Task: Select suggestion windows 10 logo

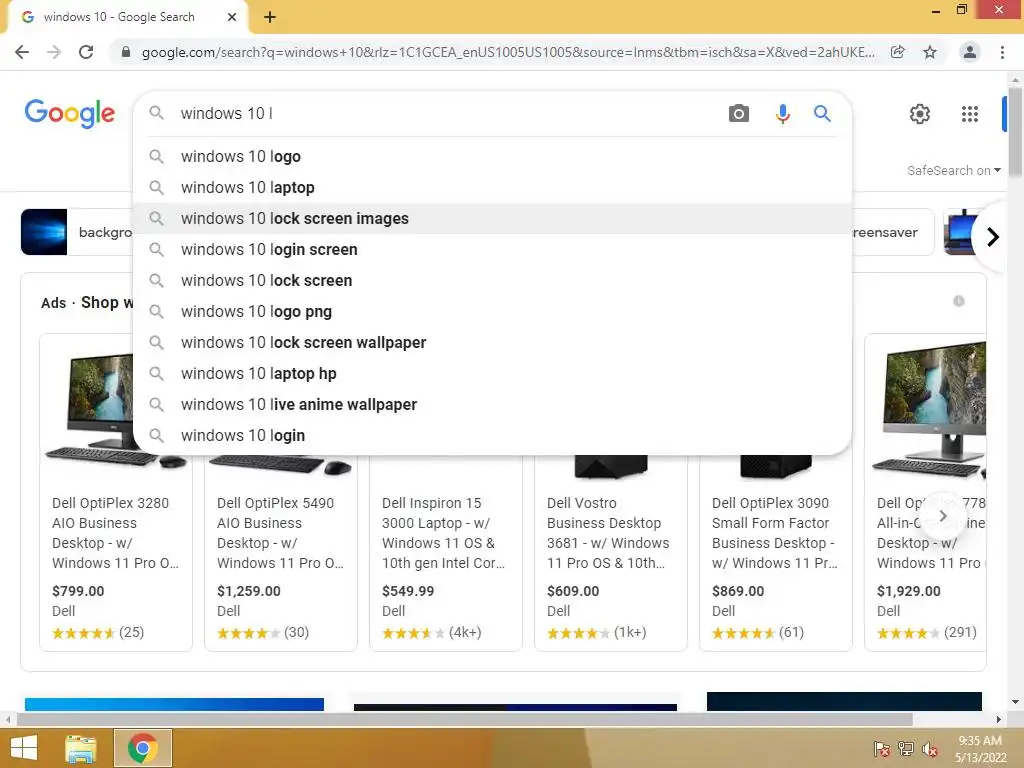Action: point(492,157)
